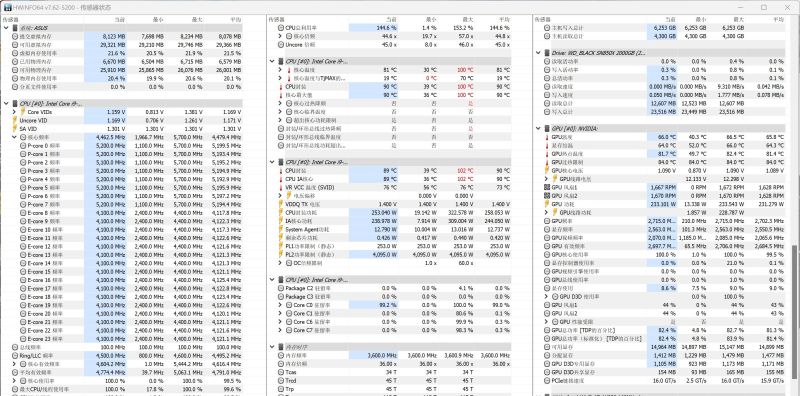Click the thermometer icon for VR VCC (SVID)
Image resolution: width=800 pixels, height=396 pixels.
(281, 187)
